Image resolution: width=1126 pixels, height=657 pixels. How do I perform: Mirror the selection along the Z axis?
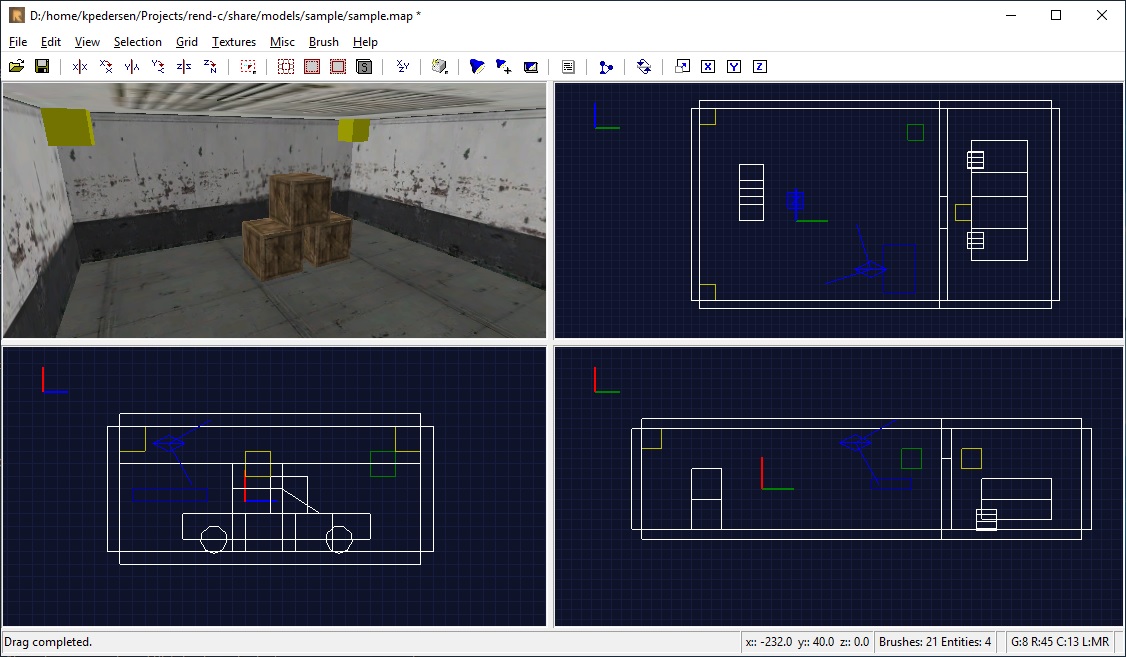pos(183,66)
